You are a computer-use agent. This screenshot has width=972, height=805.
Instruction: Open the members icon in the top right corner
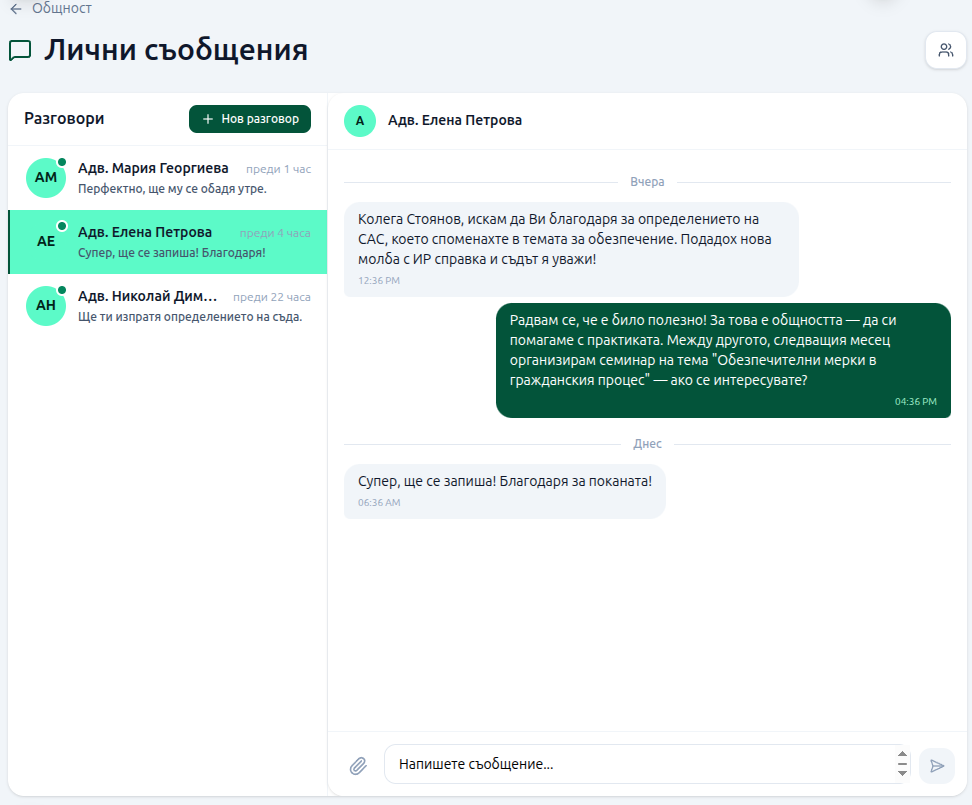click(945, 50)
